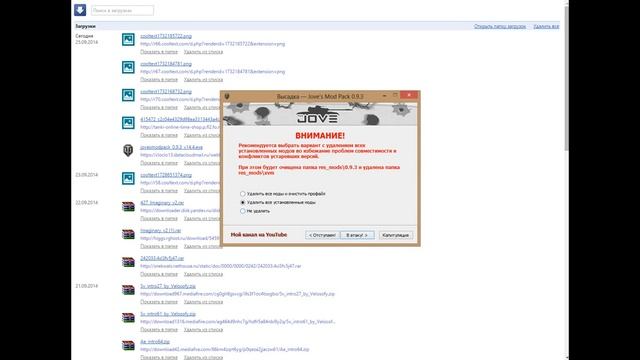Click 'В атаку! >' next button
The image size is (640, 360).
357,235
